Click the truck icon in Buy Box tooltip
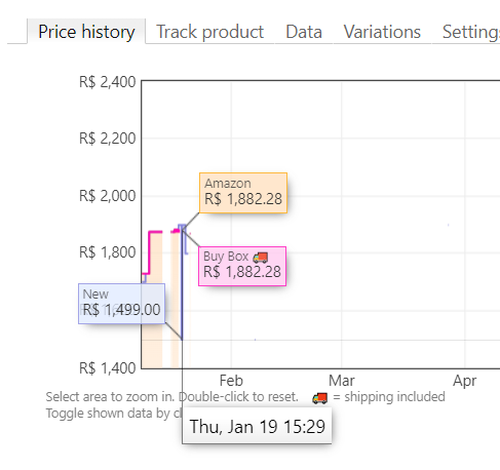The height and width of the screenshot is (470, 500). click(260, 257)
